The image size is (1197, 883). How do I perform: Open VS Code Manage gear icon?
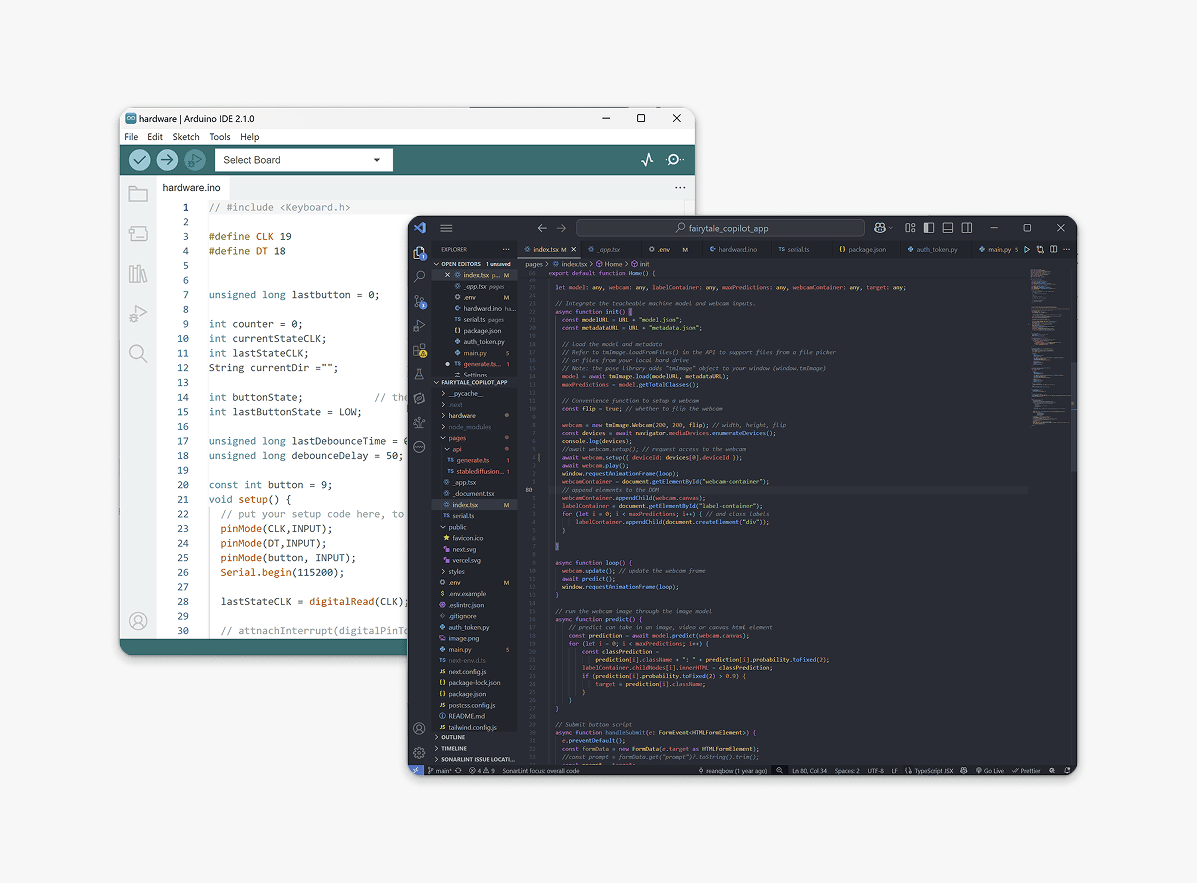click(x=419, y=752)
